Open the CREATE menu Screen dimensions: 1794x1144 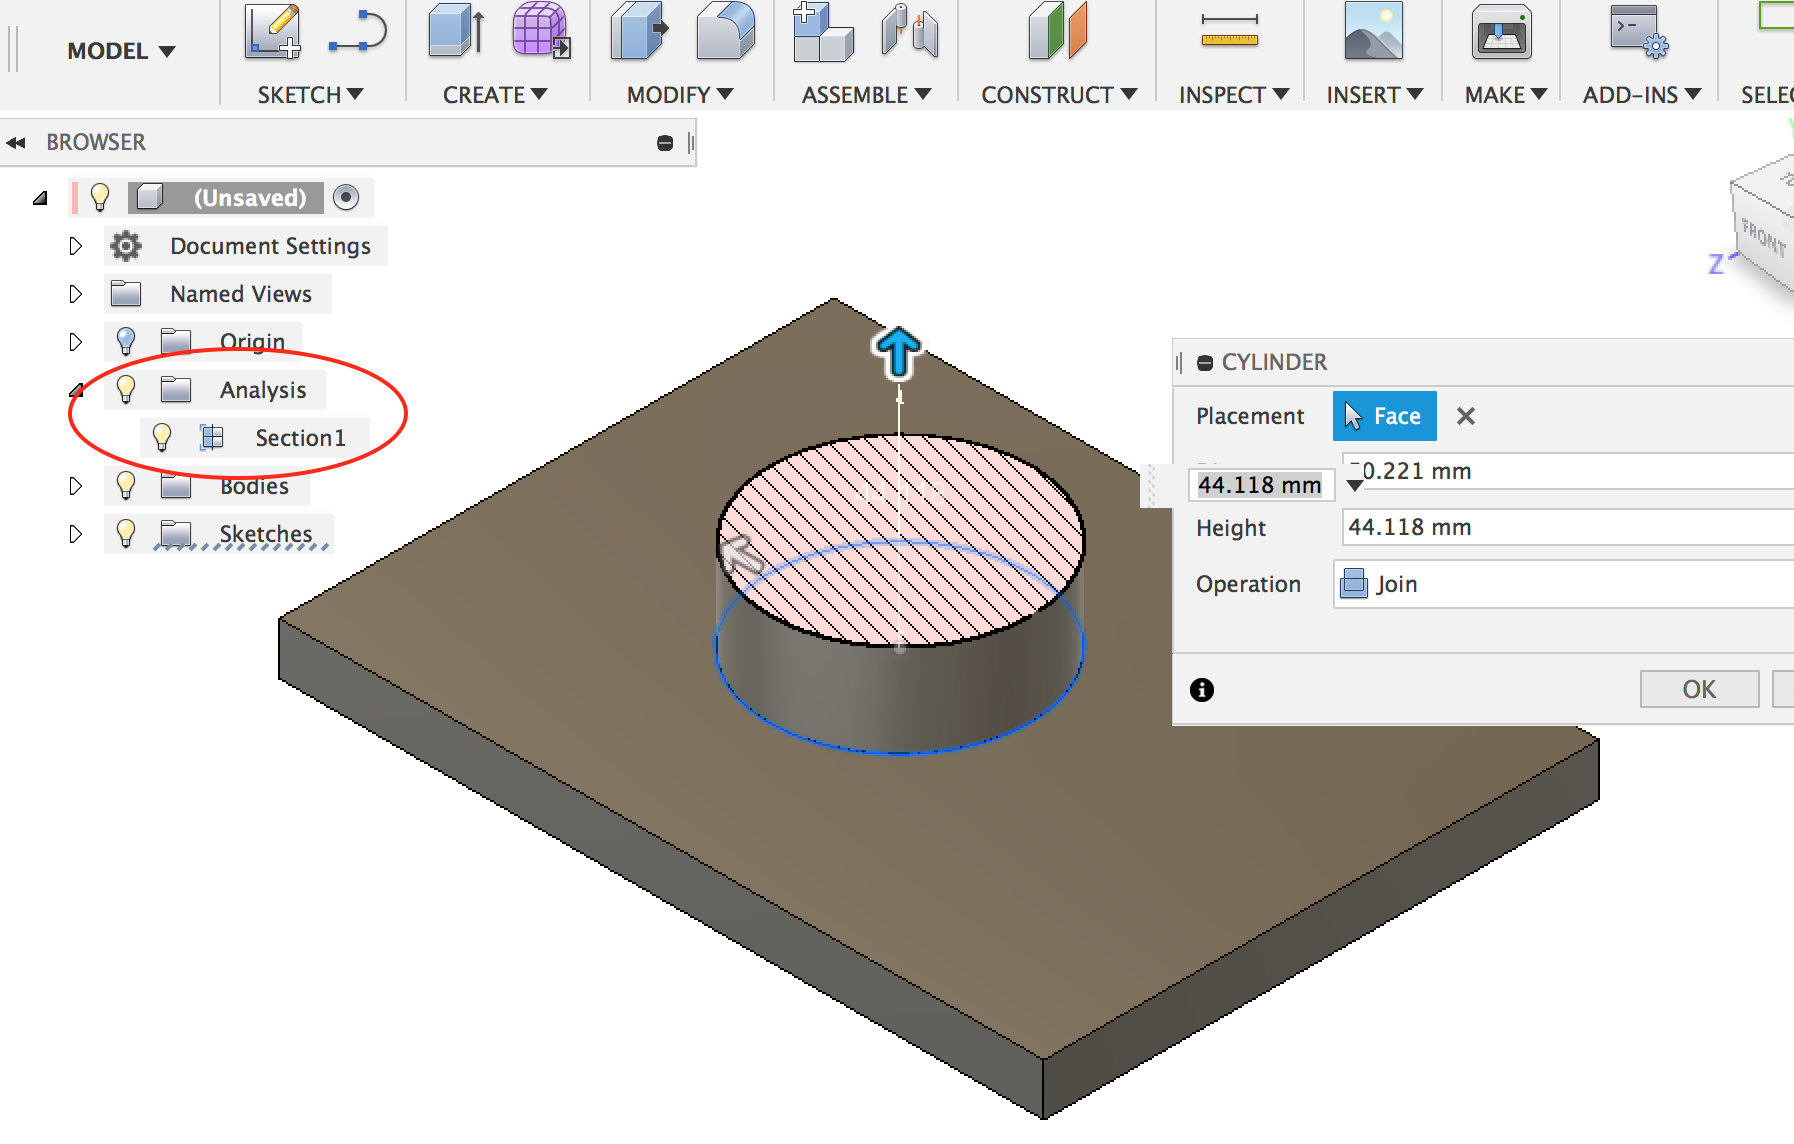coord(495,95)
